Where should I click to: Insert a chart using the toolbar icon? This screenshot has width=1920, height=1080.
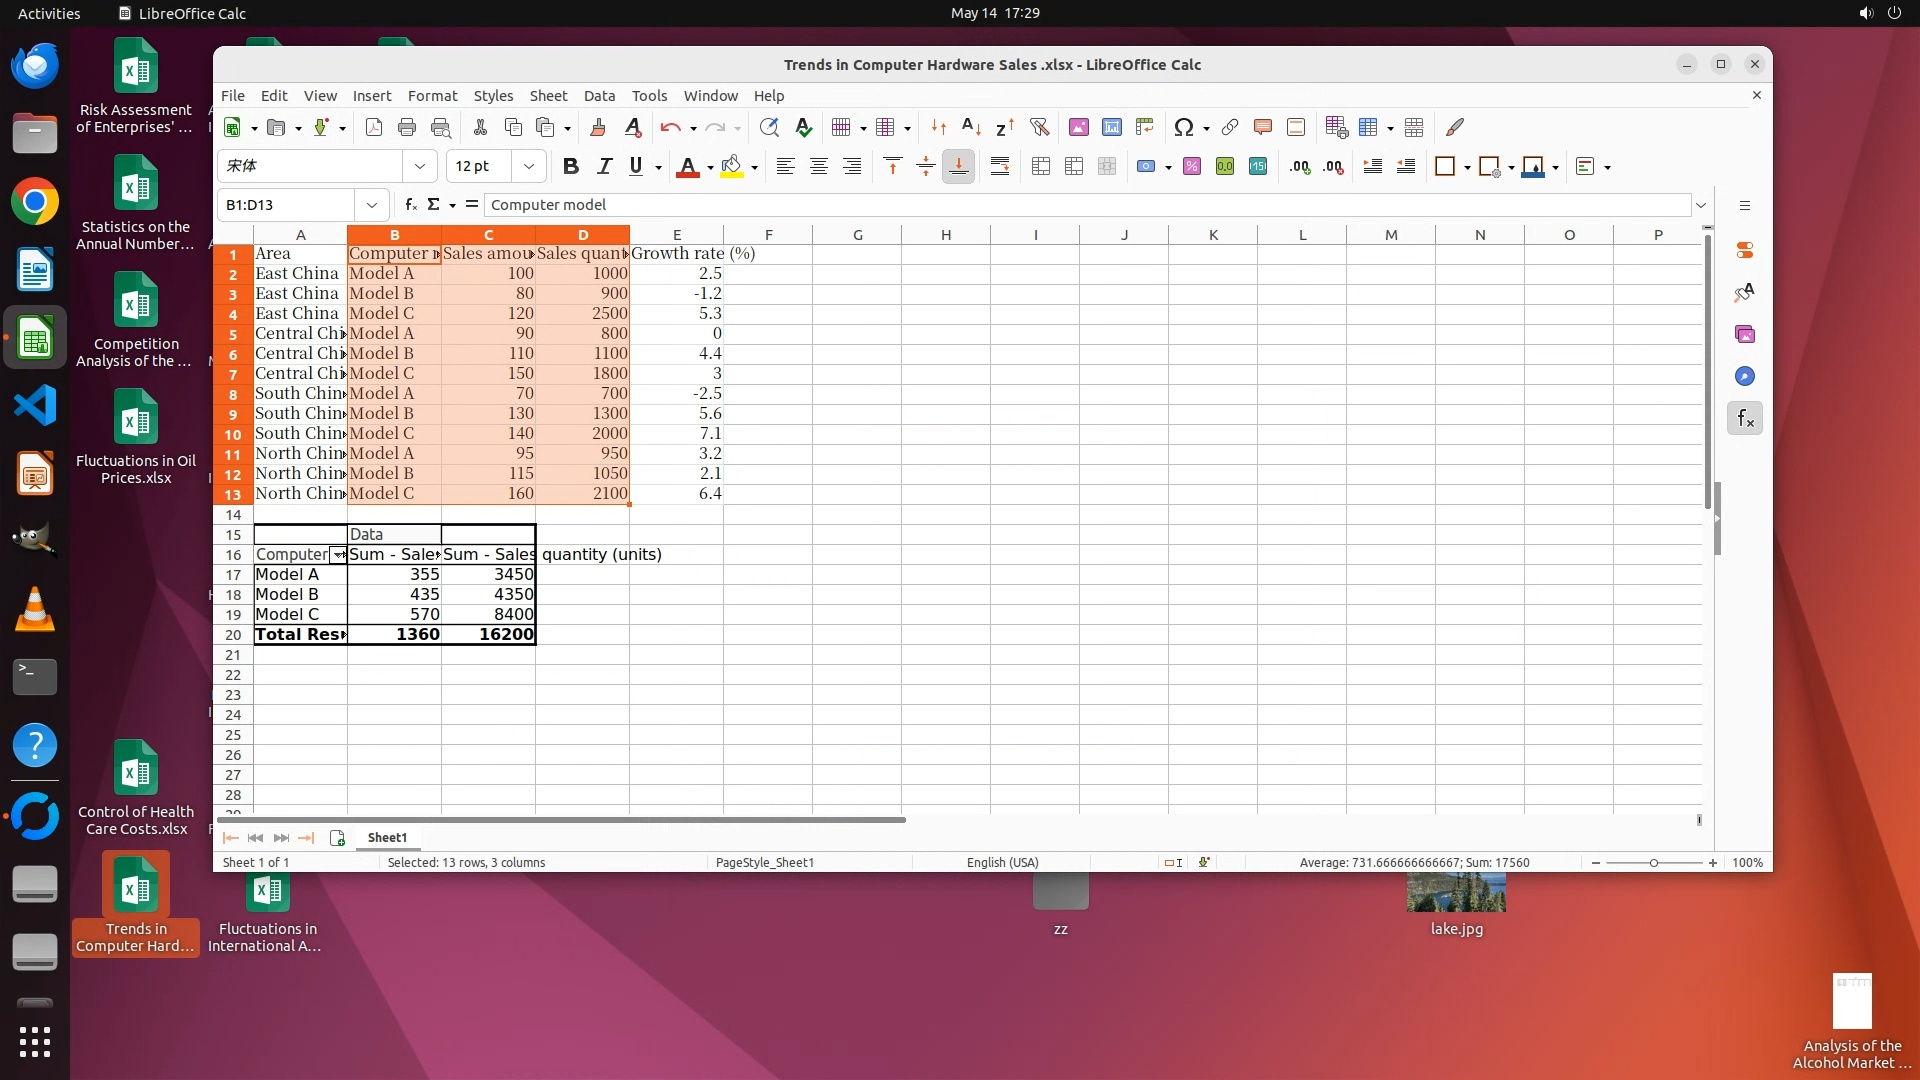click(x=1111, y=127)
